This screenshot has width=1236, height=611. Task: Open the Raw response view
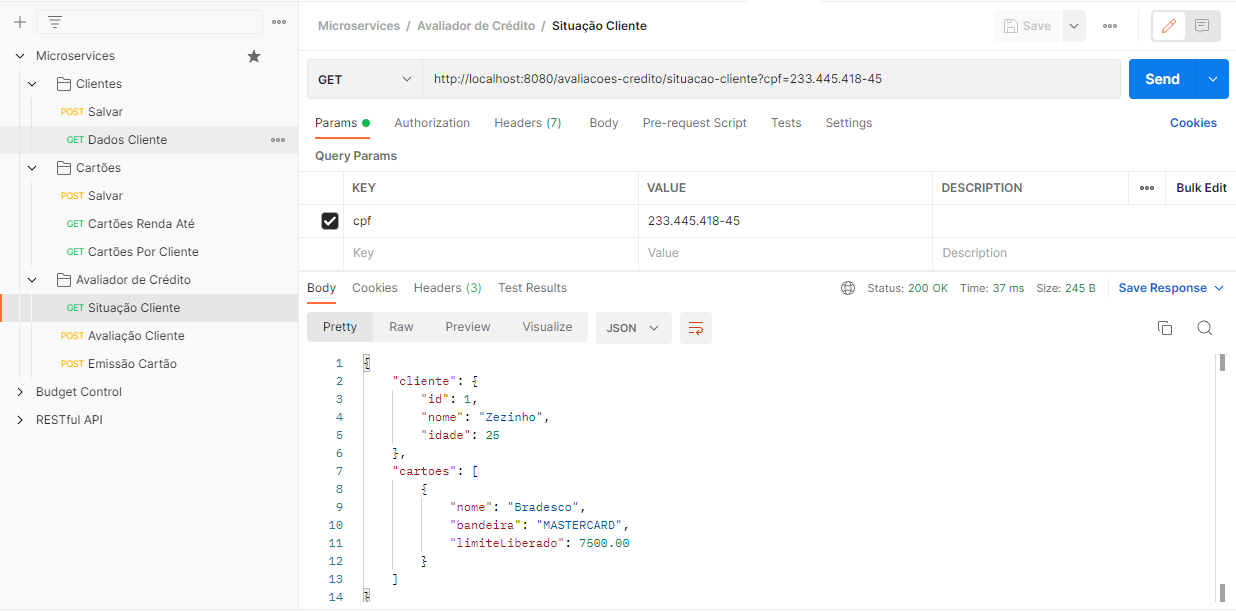pyautogui.click(x=401, y=326)
